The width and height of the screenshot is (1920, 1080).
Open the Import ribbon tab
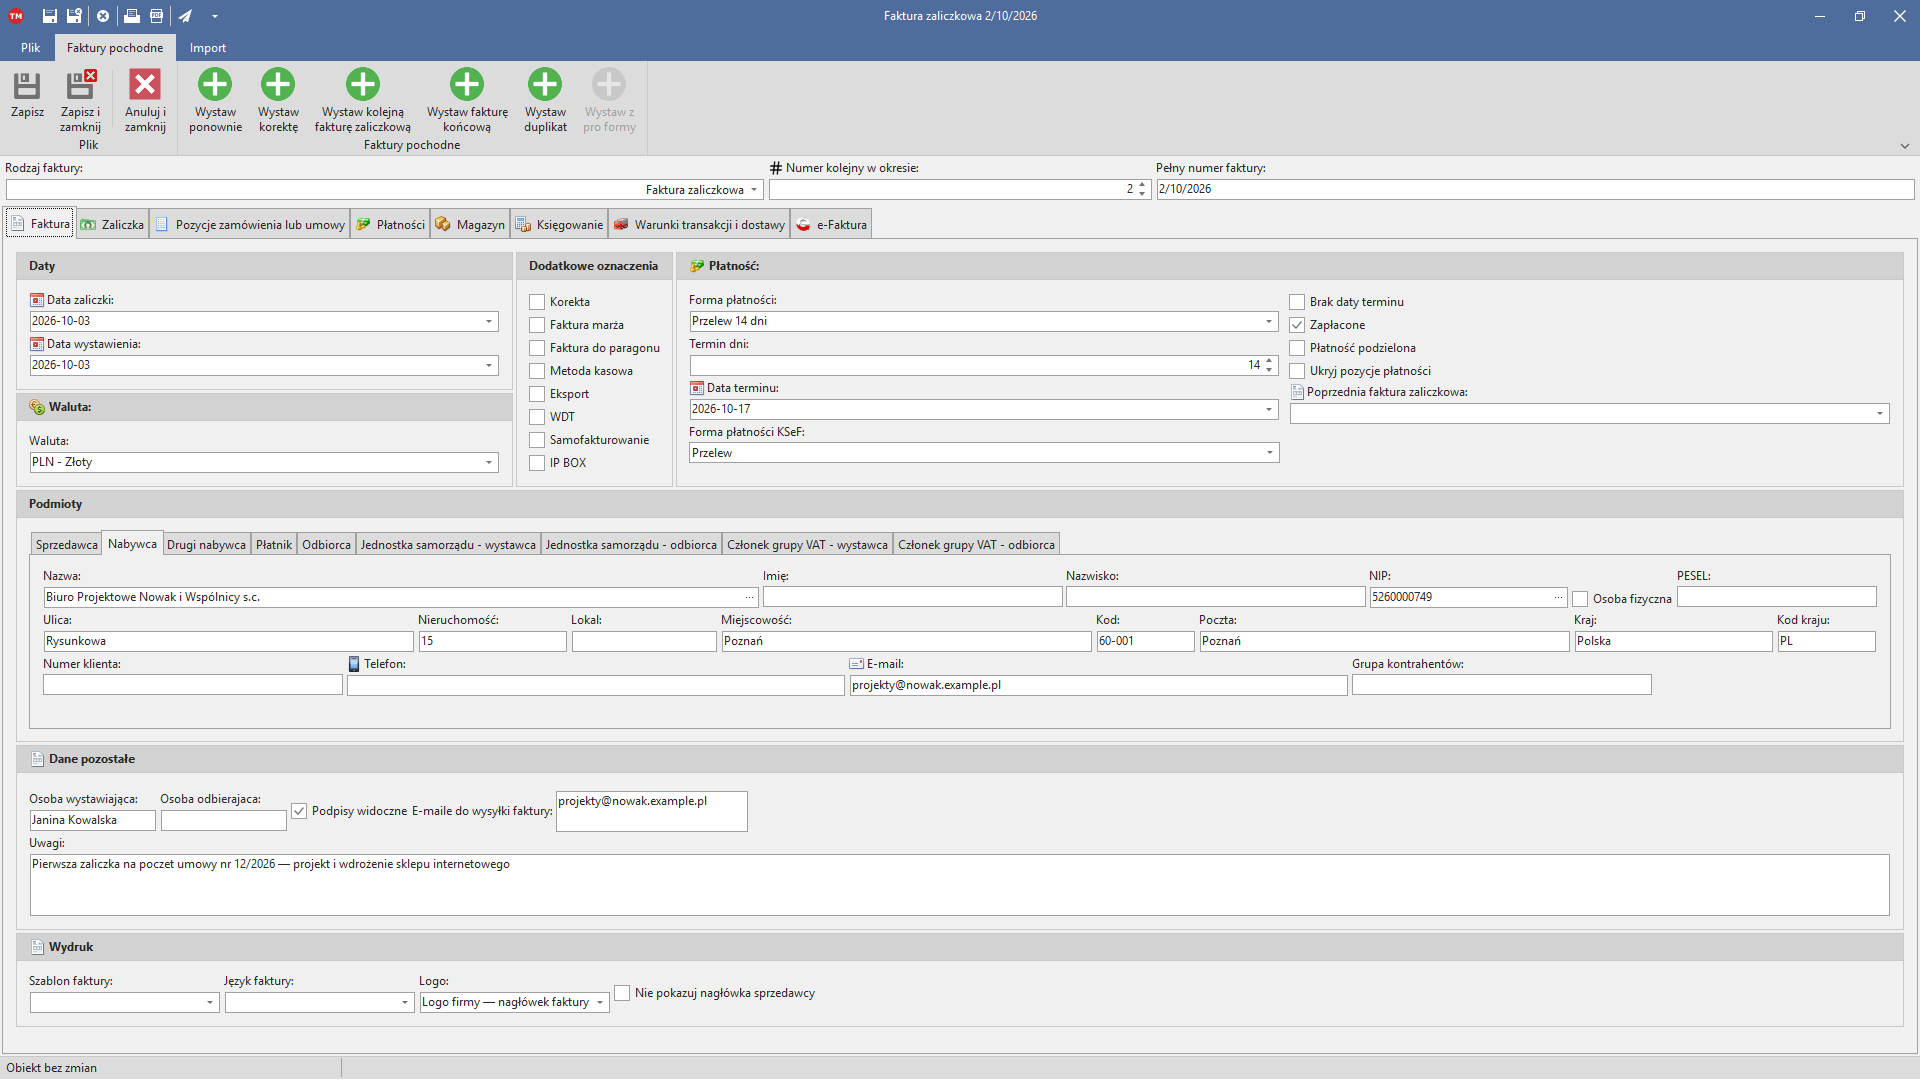pyautogui.click(x=208, y=48)
